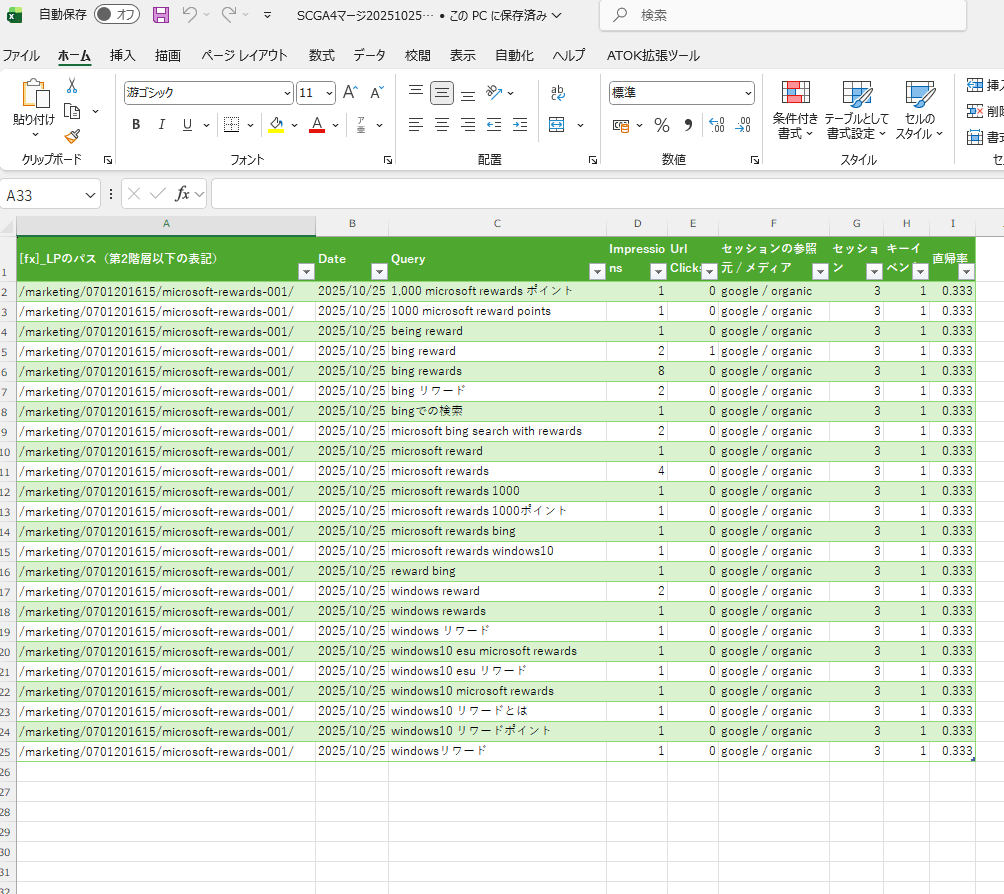1004x894 pixels.
Task: Switch to the 挿入 tab
Action: tap(123, 56)
